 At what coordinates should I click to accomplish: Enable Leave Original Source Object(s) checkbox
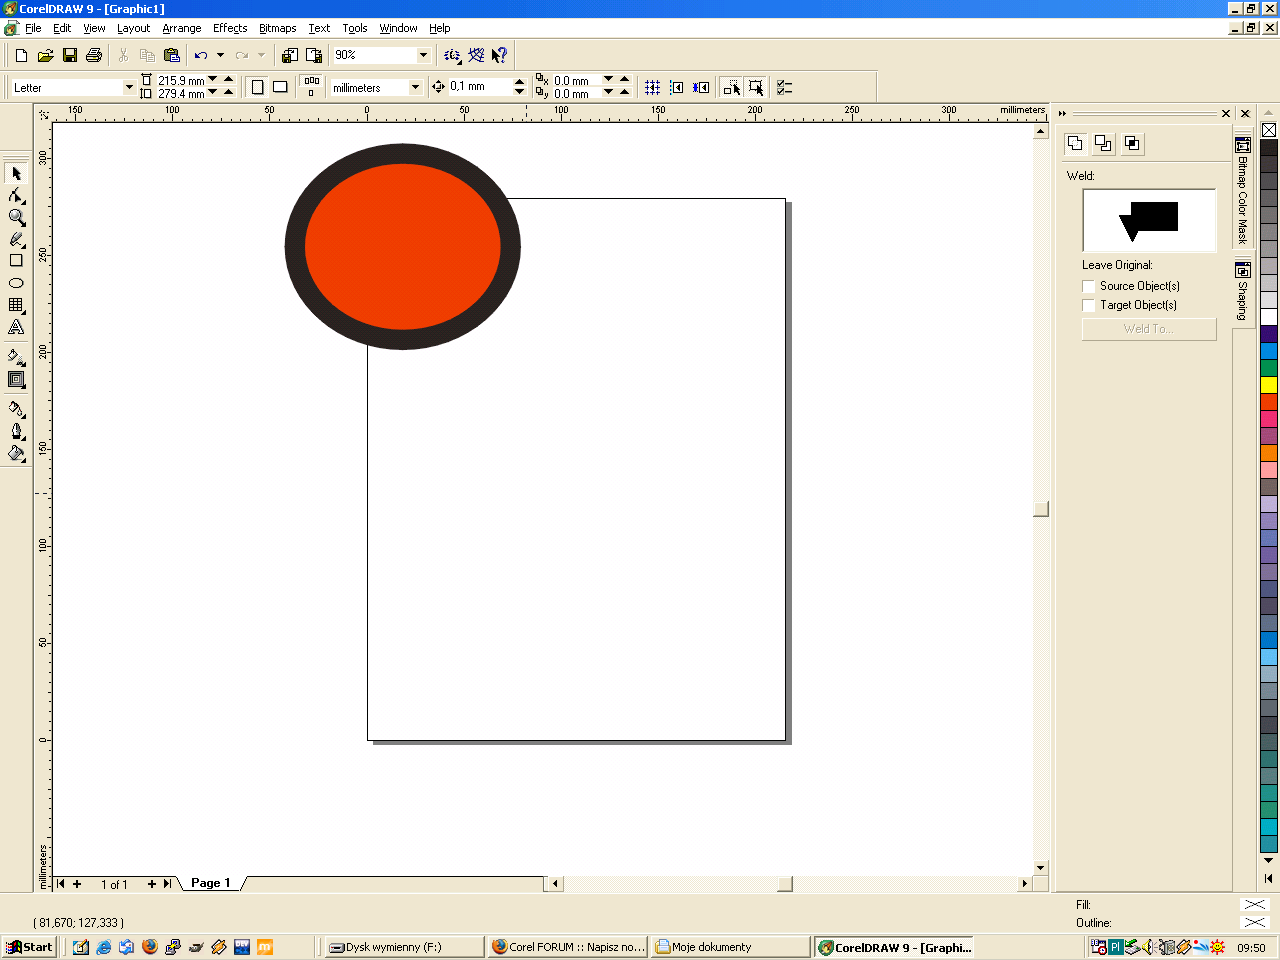(x=1089, y=287)
